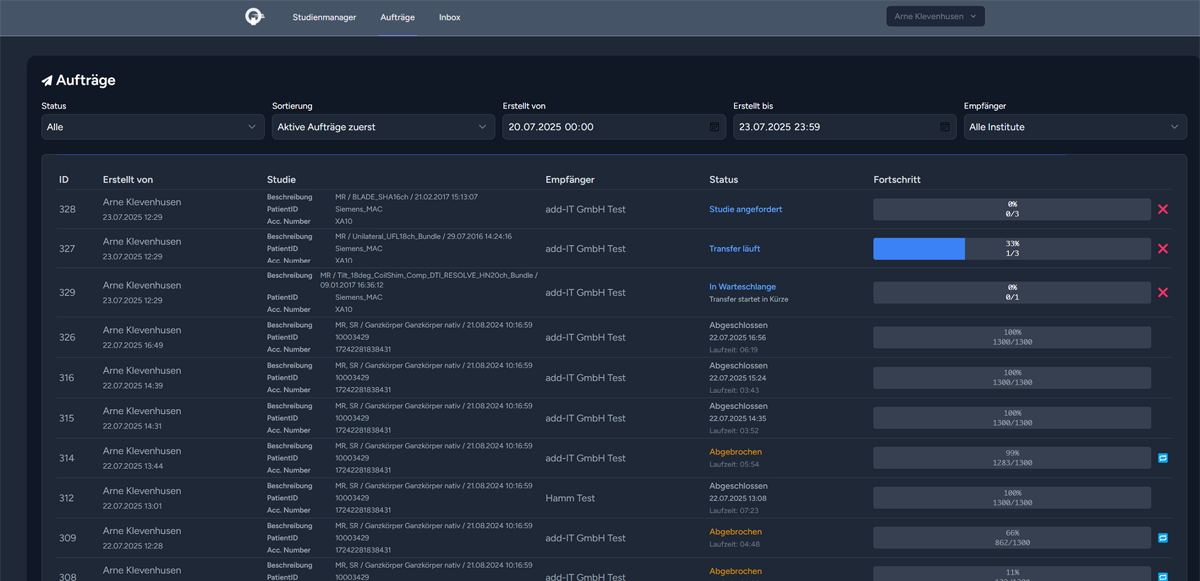The height and width of the screenshot is (581, 1200).
Task: Click the Erstellt von date field
Action: click(x=604, y=127)
